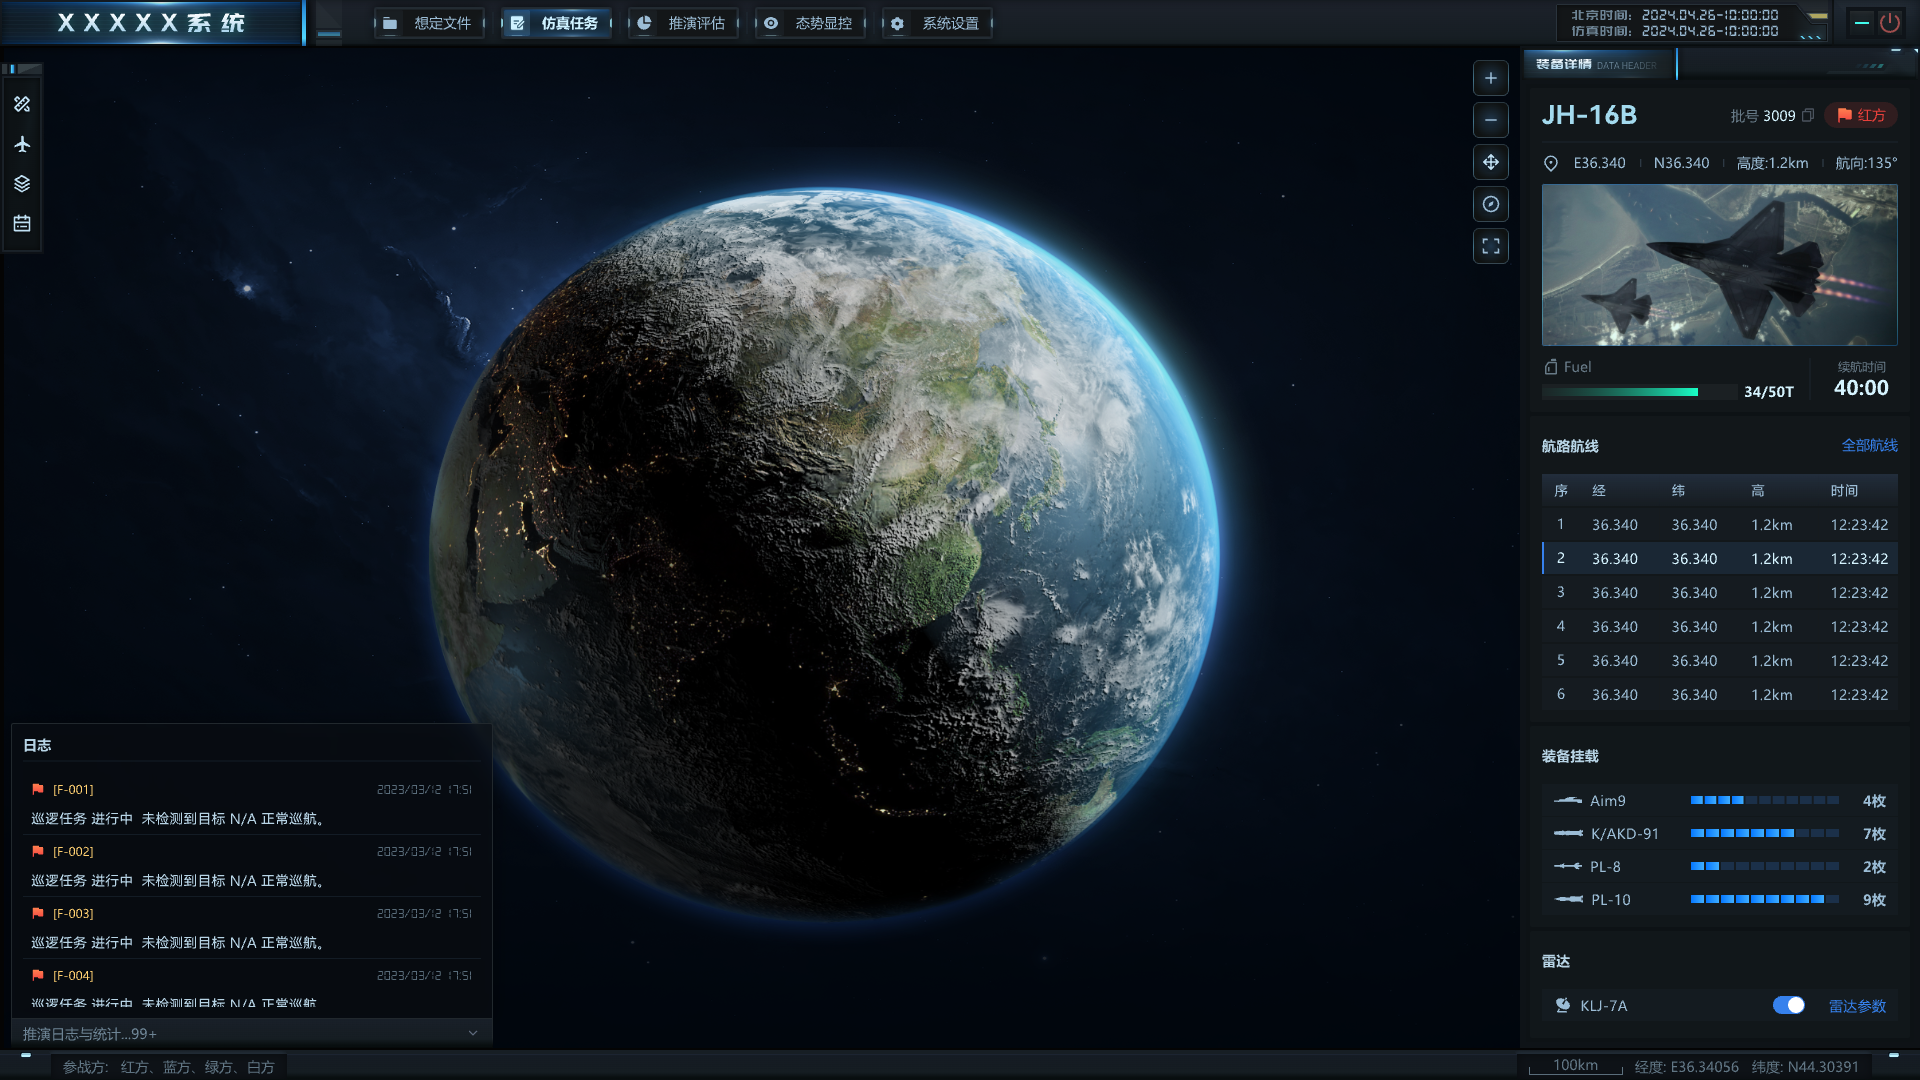Click the pan/move arrows map control
The image size is (1920, 1080).
[x=1490, y=162]
